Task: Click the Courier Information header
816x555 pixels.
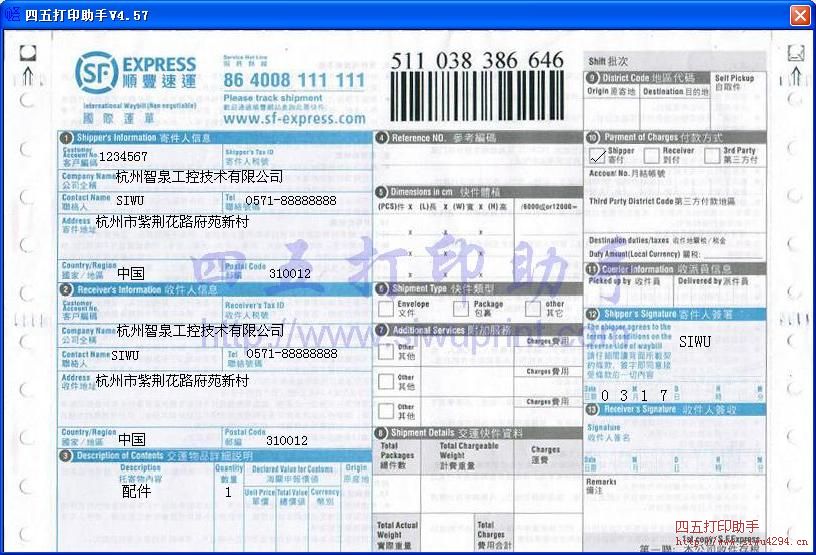Action: 675,269
